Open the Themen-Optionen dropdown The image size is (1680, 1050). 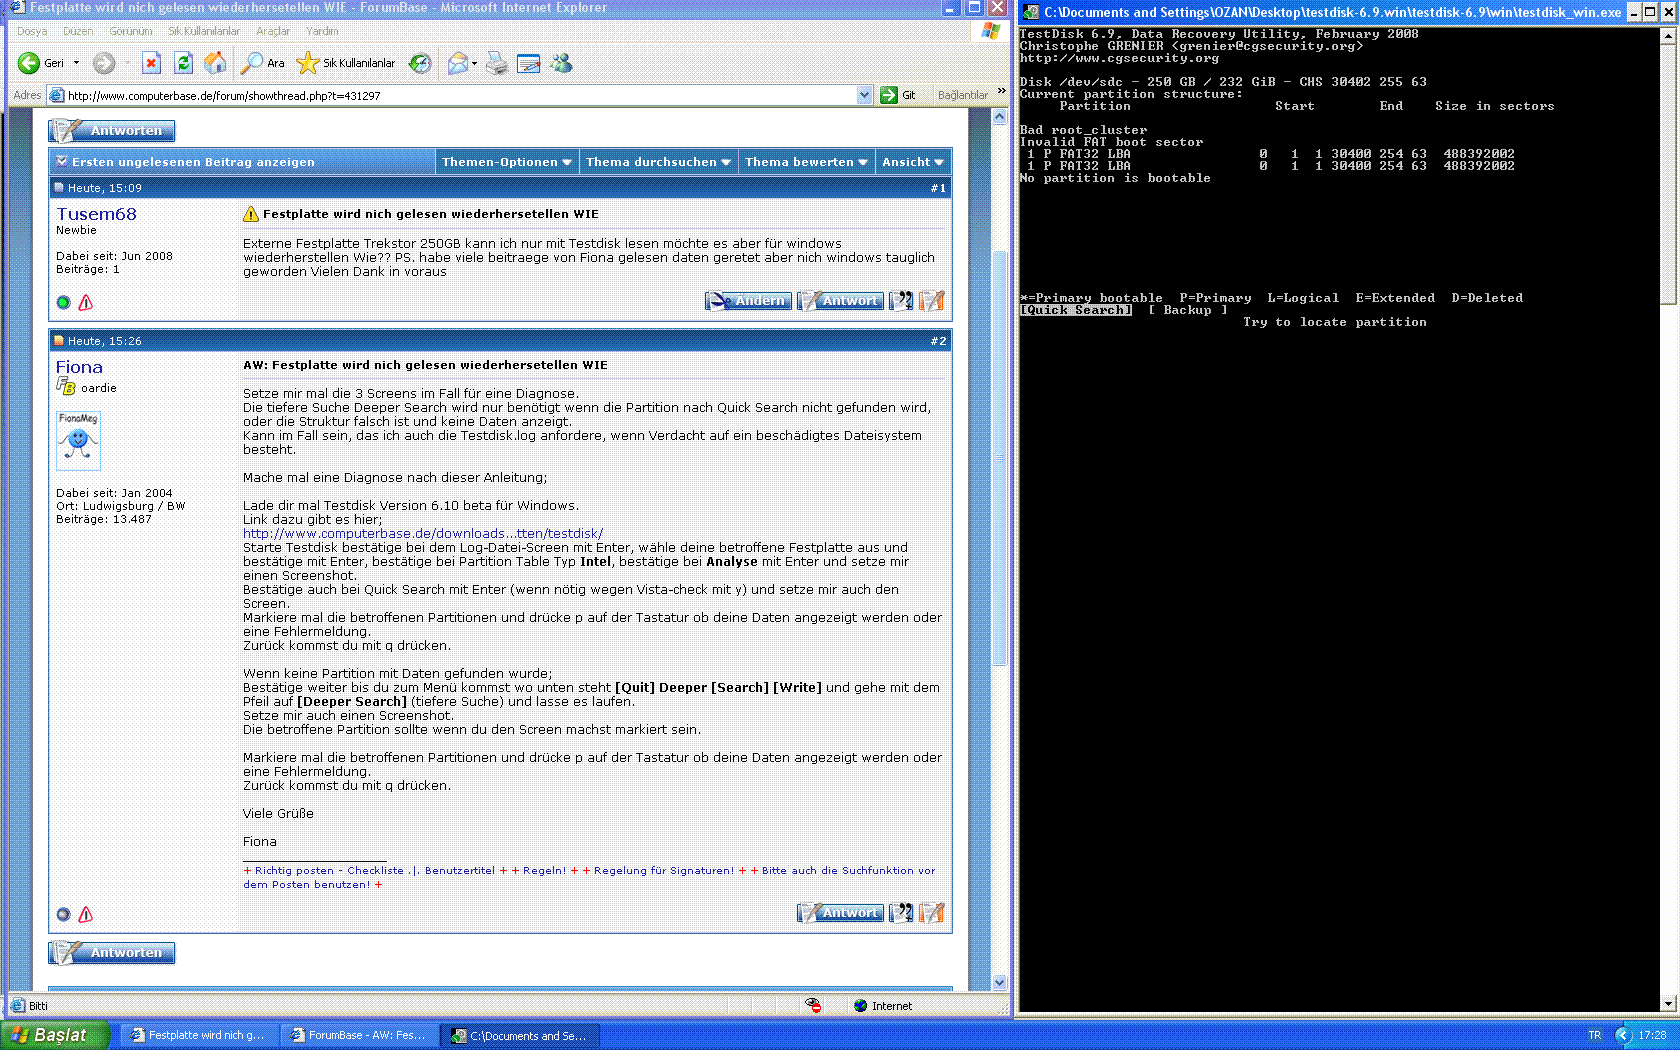click(x=507, y=161)
